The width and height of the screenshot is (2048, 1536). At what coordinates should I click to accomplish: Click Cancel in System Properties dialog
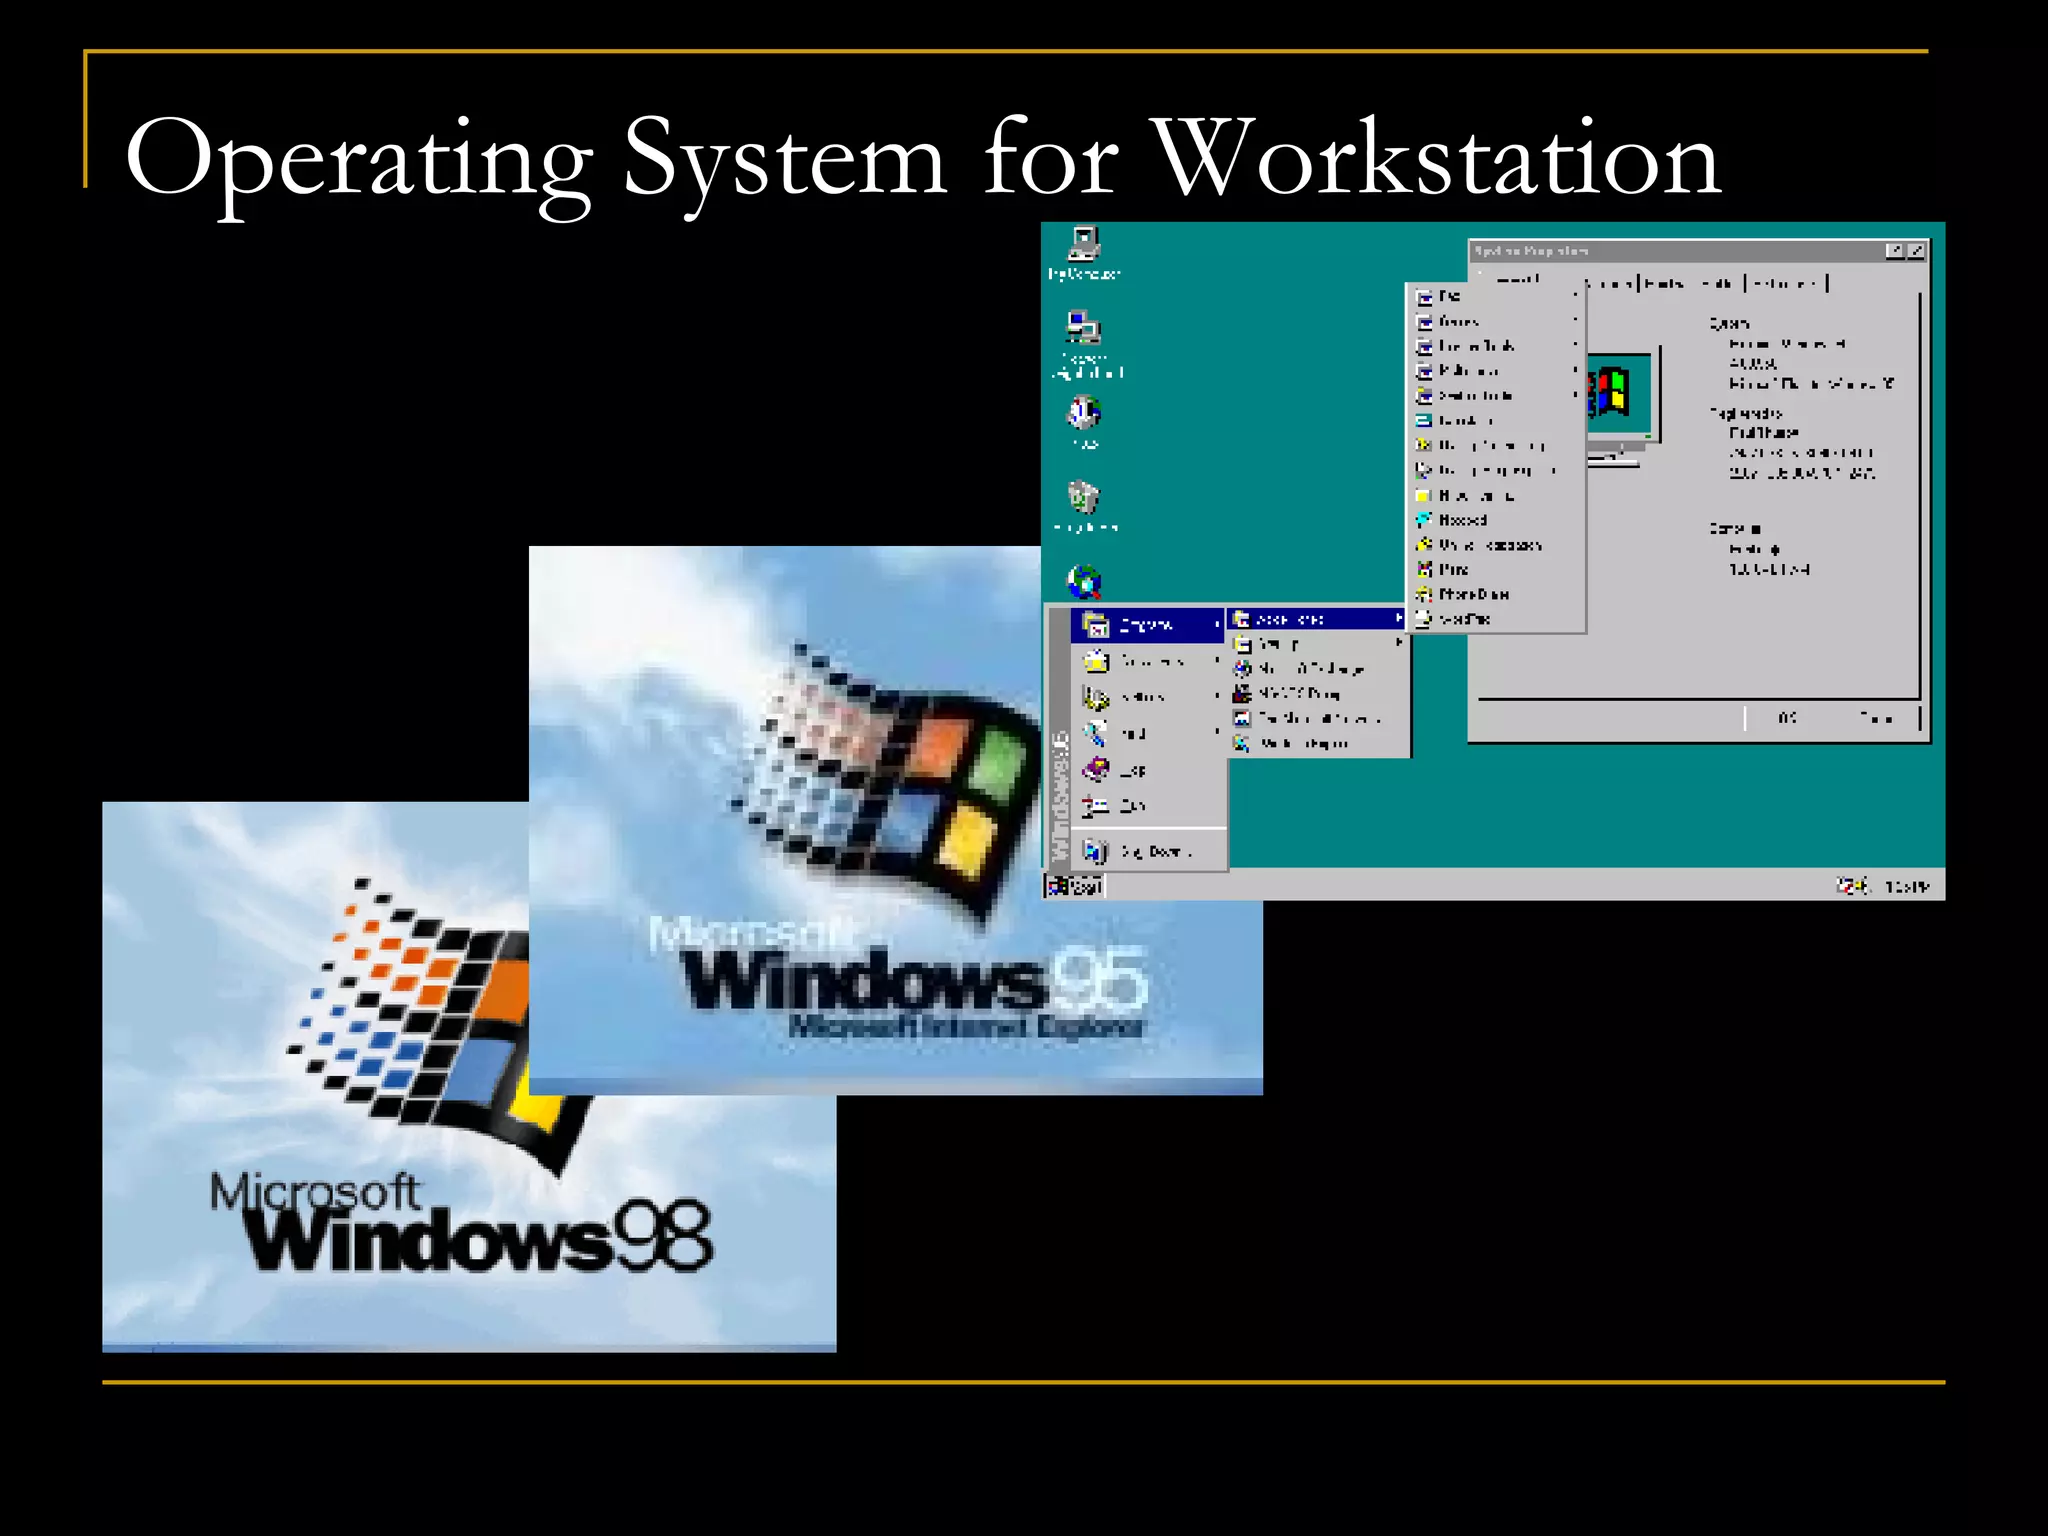[1876, 718]
